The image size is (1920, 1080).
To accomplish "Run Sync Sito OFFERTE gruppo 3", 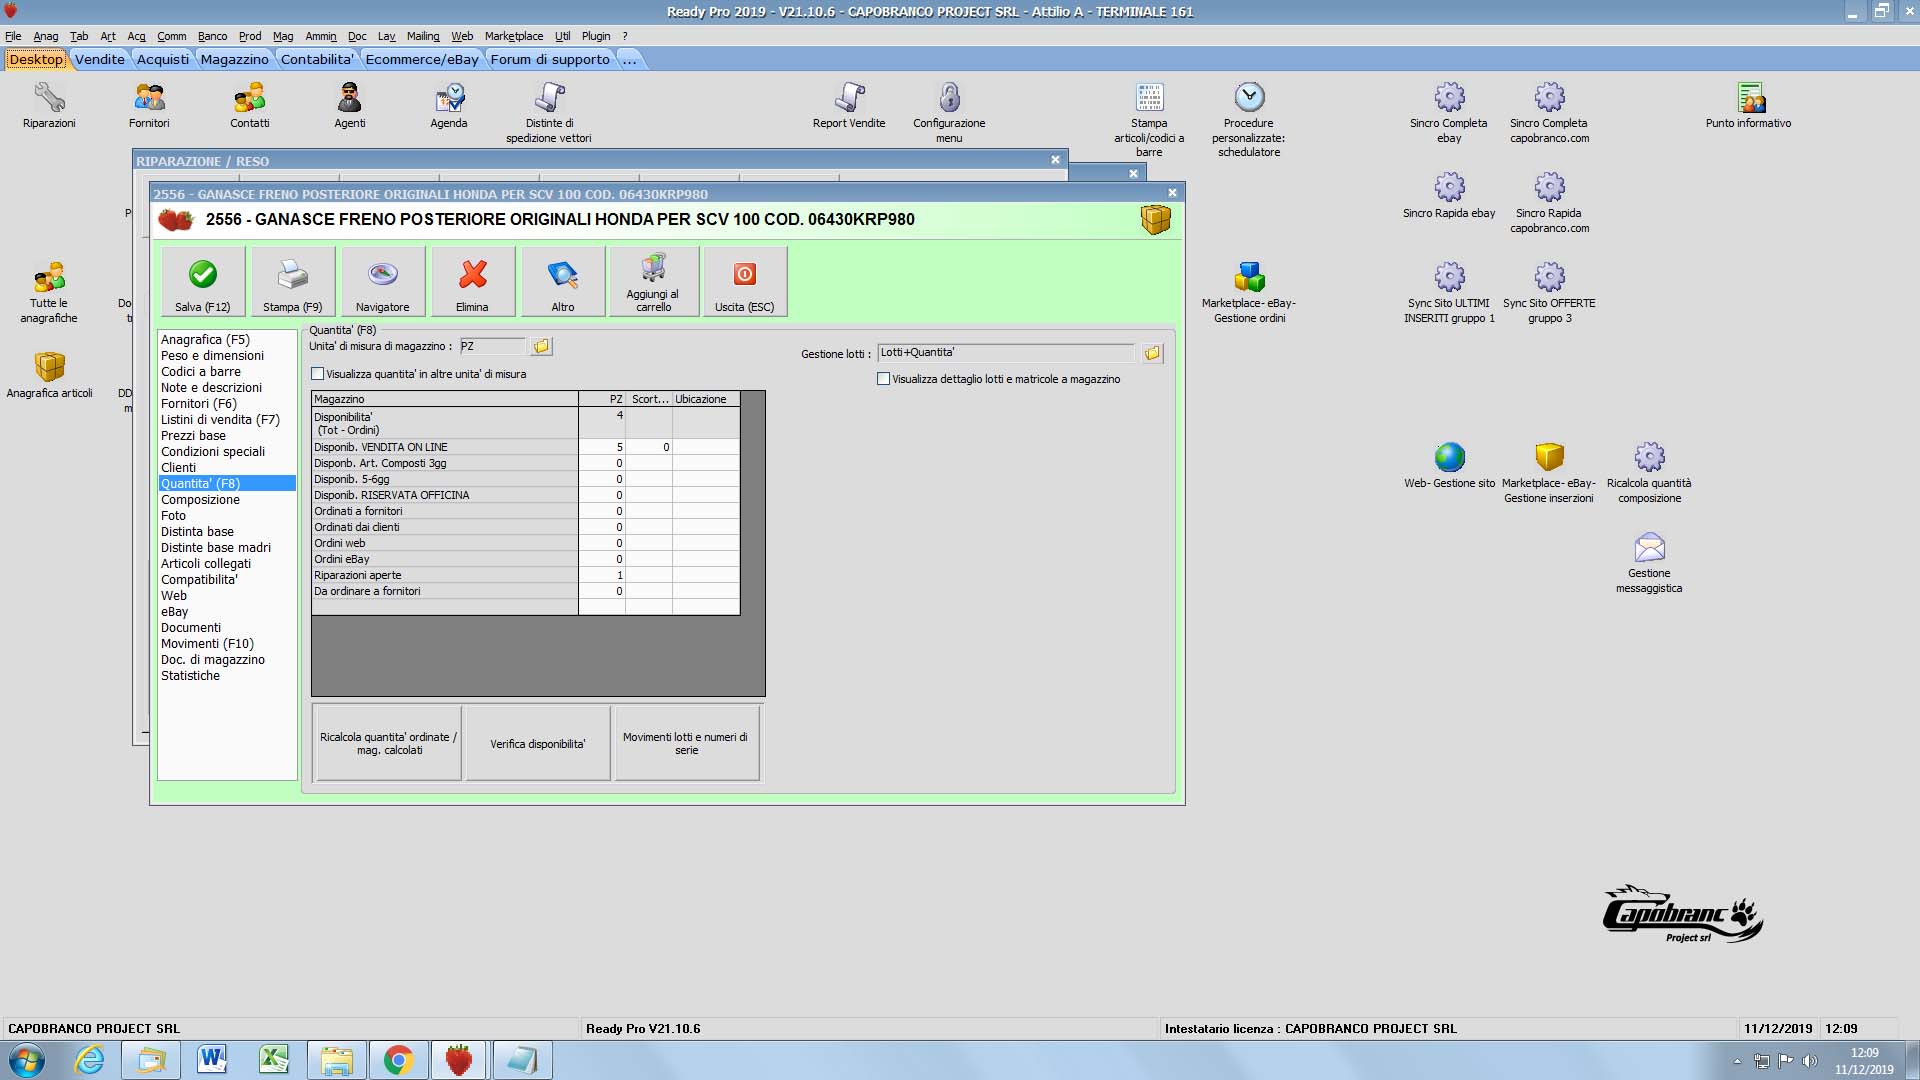I will tap(1549, 292).
